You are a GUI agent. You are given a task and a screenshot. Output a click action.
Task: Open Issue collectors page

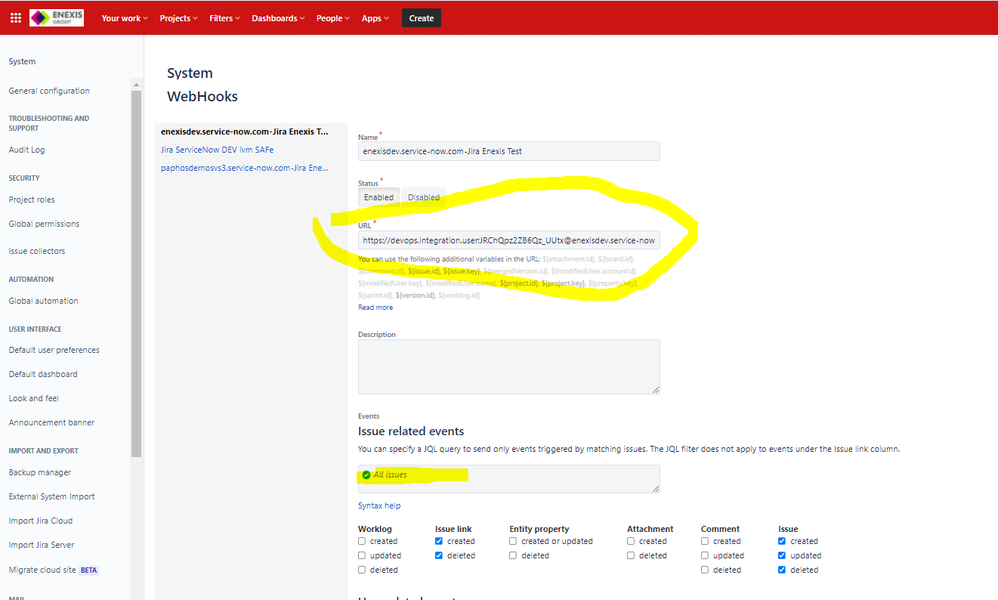click(37, 251)
